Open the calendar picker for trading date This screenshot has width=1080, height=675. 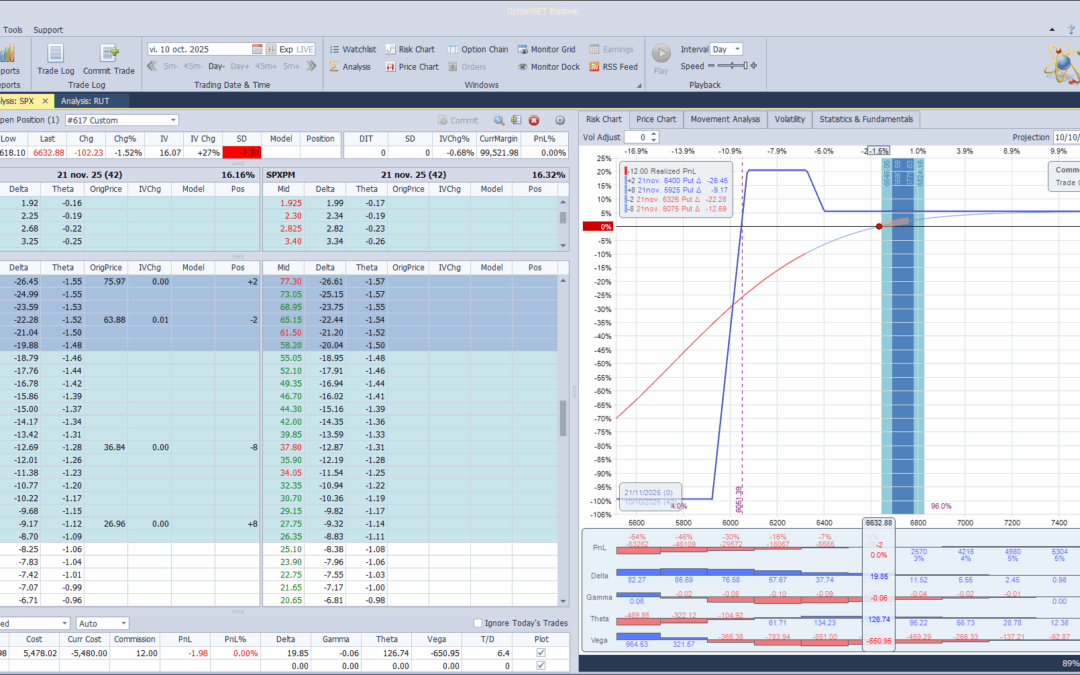[257, 49]
